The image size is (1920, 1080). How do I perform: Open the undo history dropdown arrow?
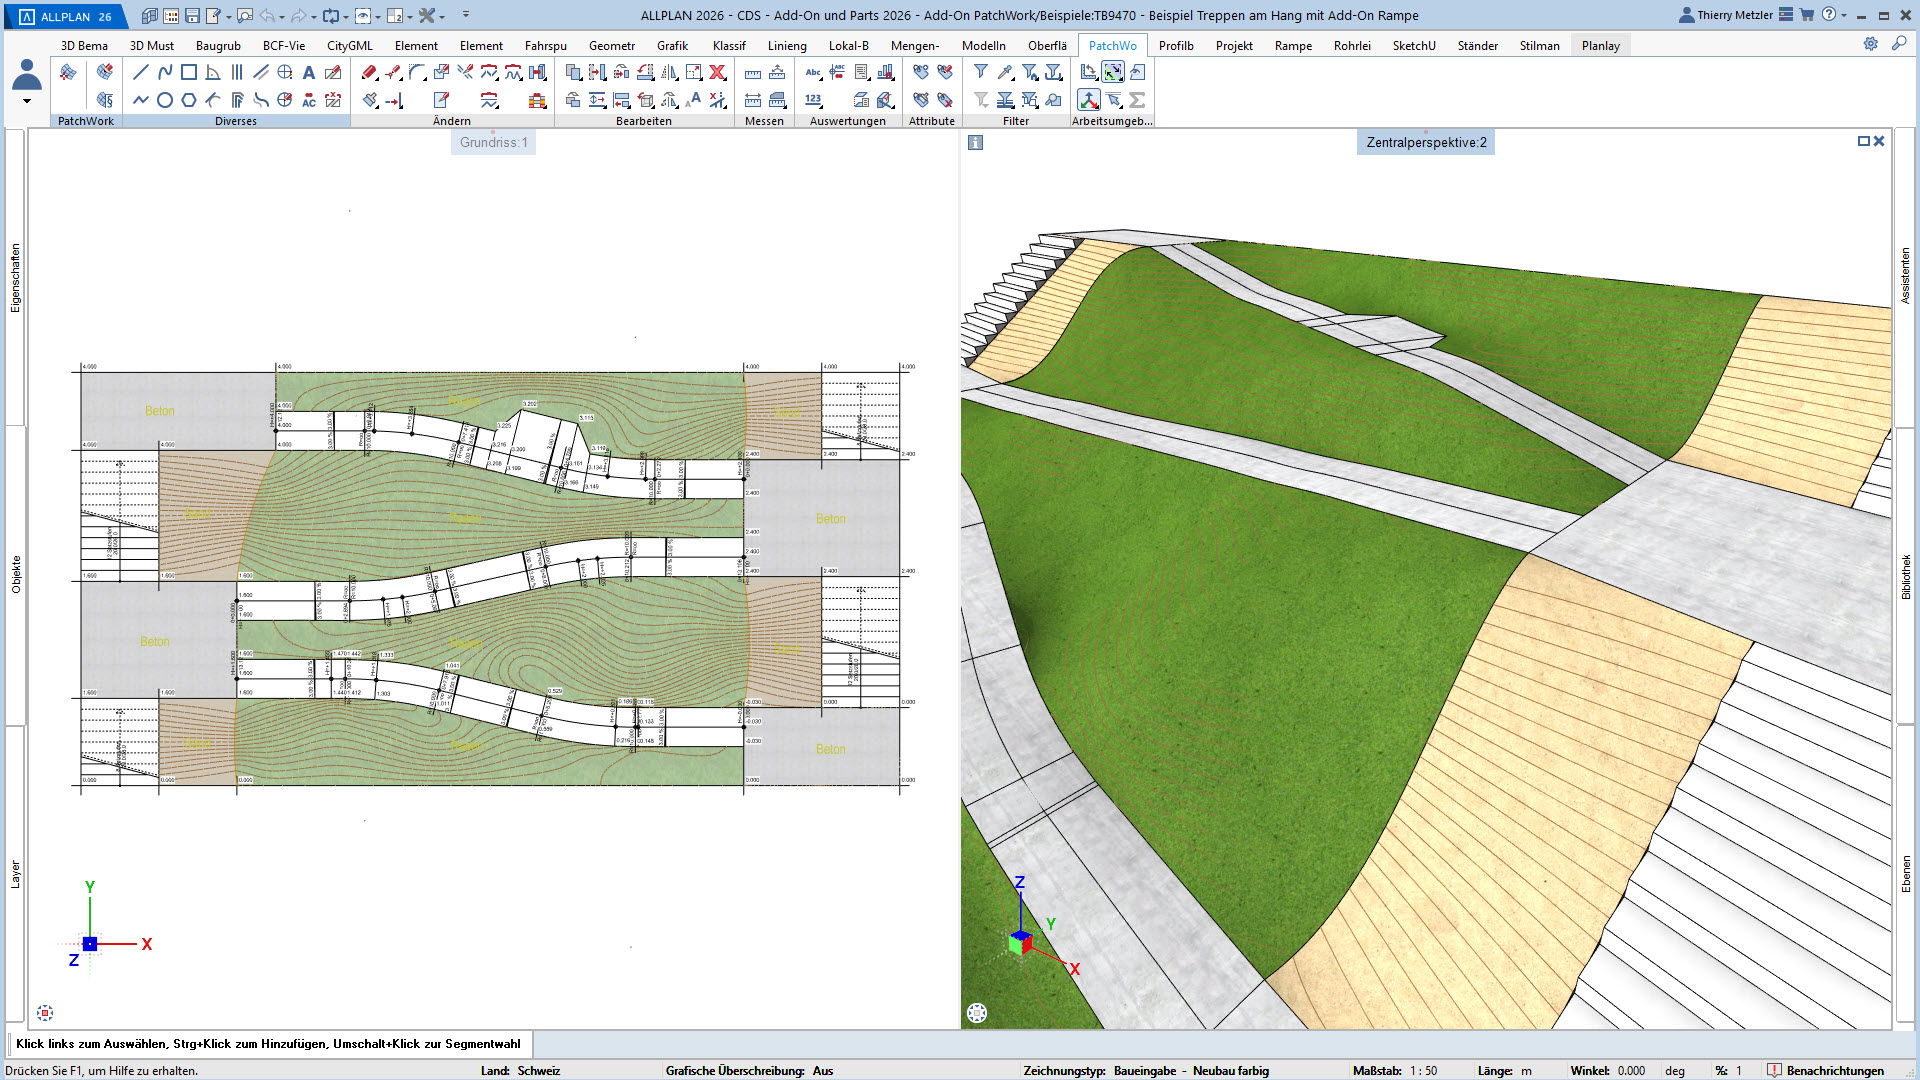tap(282, 16)
